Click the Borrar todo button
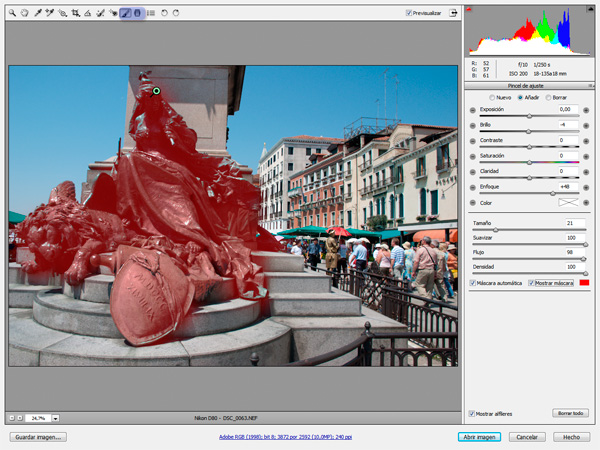600x450 pixels. [570, 413]
